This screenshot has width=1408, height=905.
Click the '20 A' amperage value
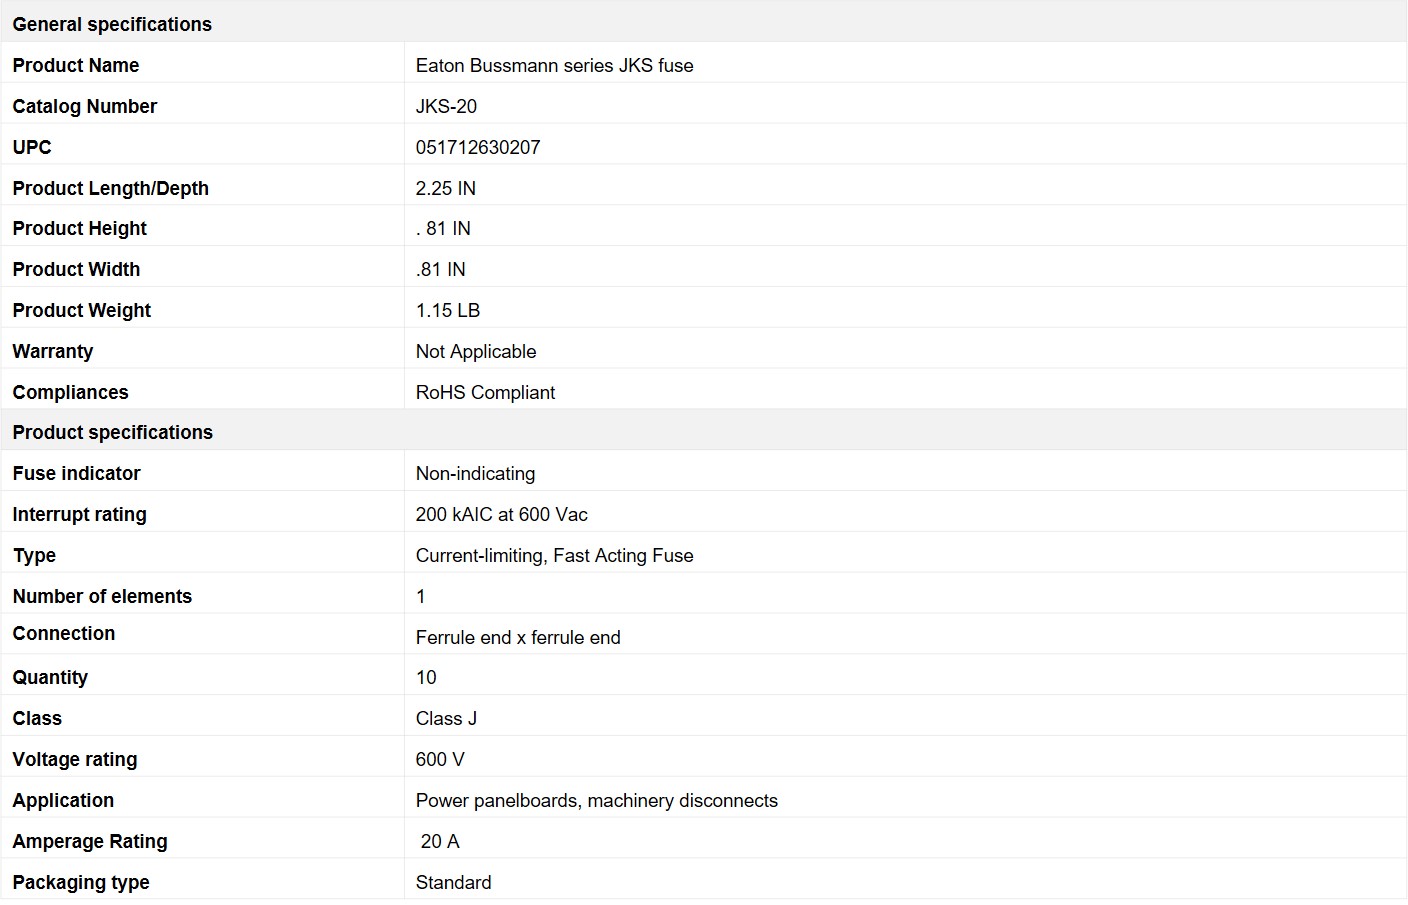(x=440, y=841)
